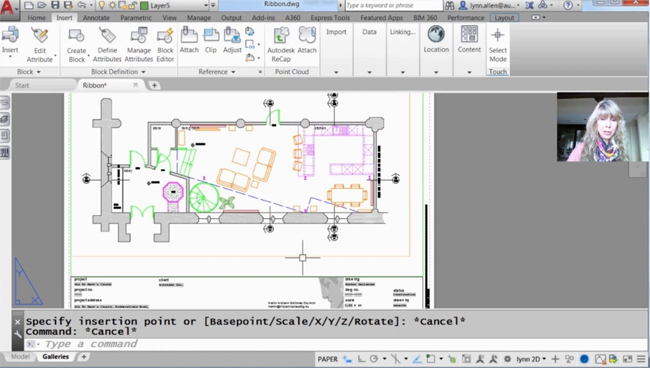Add a new layout with plus button
The image size is (650, 368).
tap(84, 357)
